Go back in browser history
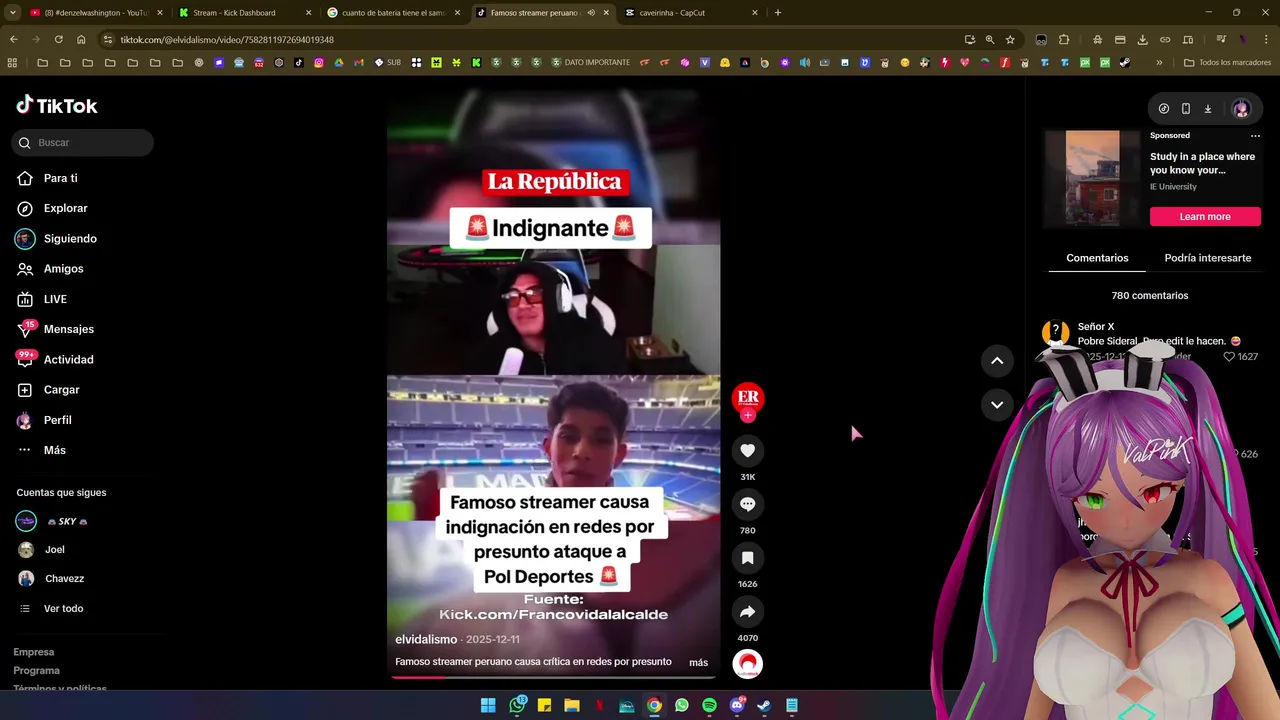 13,39
